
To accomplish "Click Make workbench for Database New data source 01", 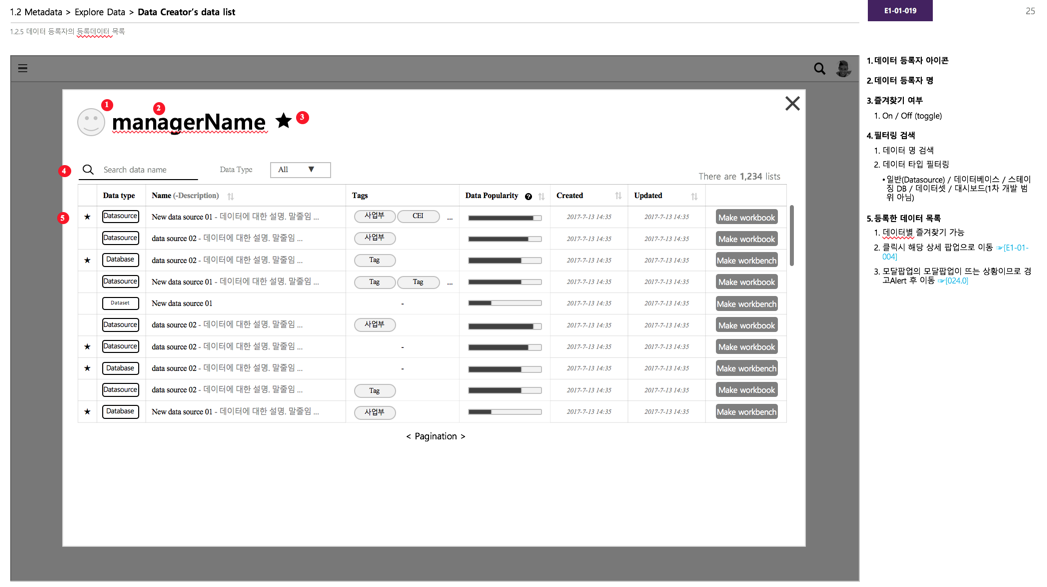I will click(x=747, y=412).
